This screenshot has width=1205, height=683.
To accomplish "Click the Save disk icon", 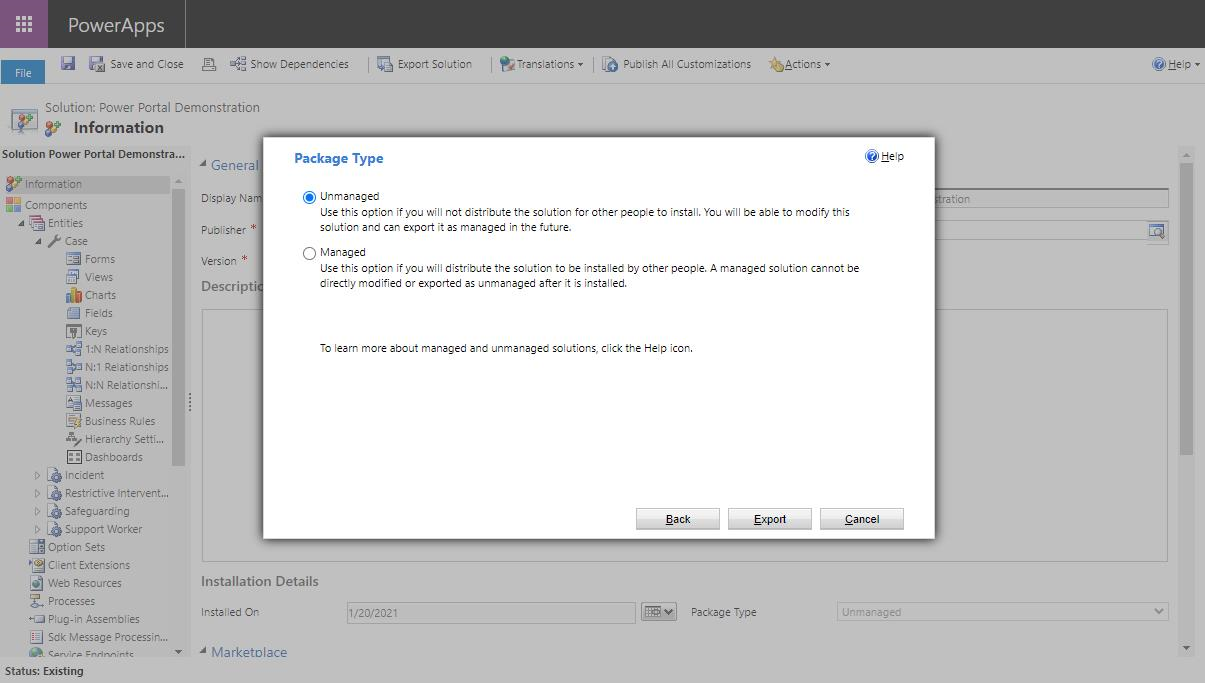I will (x=68, y=63).
